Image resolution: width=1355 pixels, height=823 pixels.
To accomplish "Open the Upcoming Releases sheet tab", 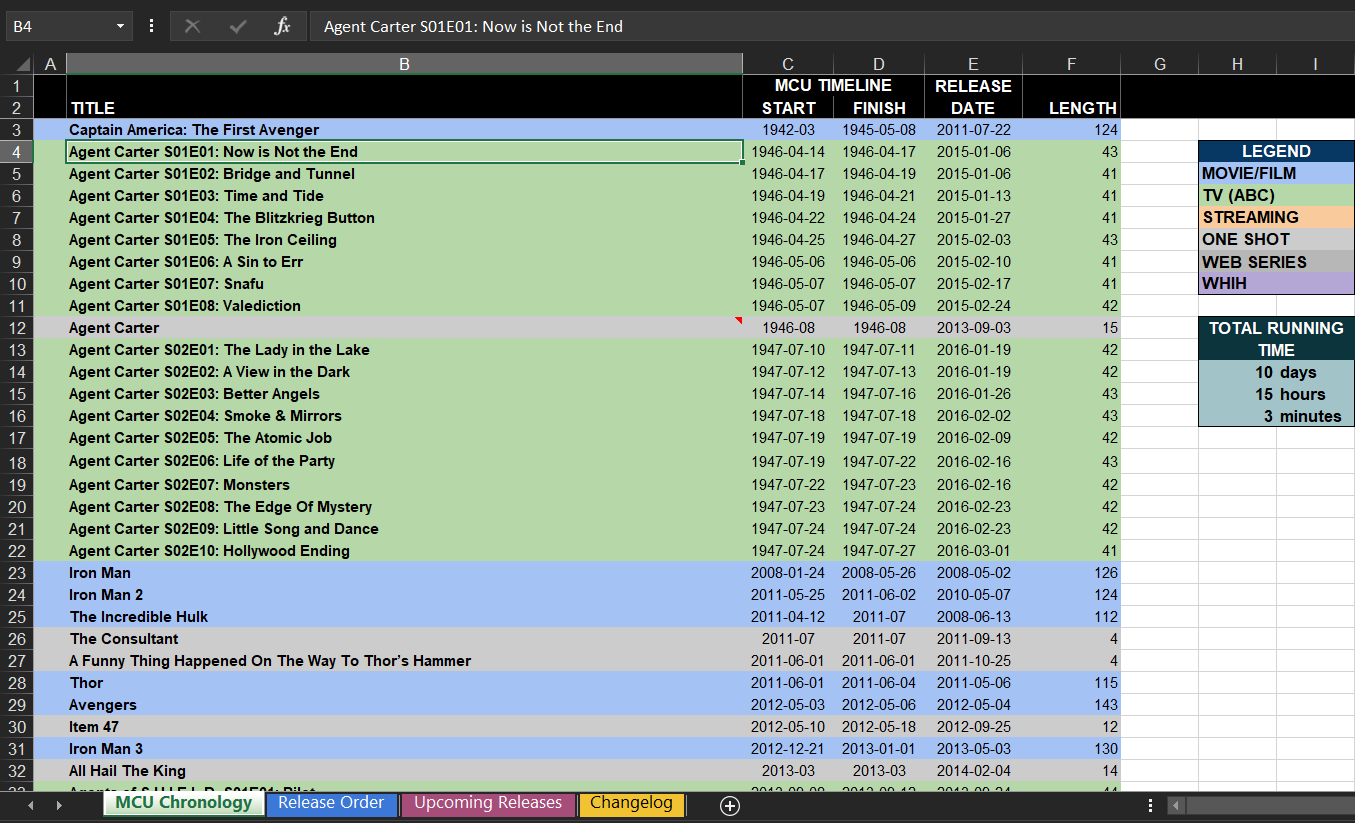I will click(x=488, y=803).
